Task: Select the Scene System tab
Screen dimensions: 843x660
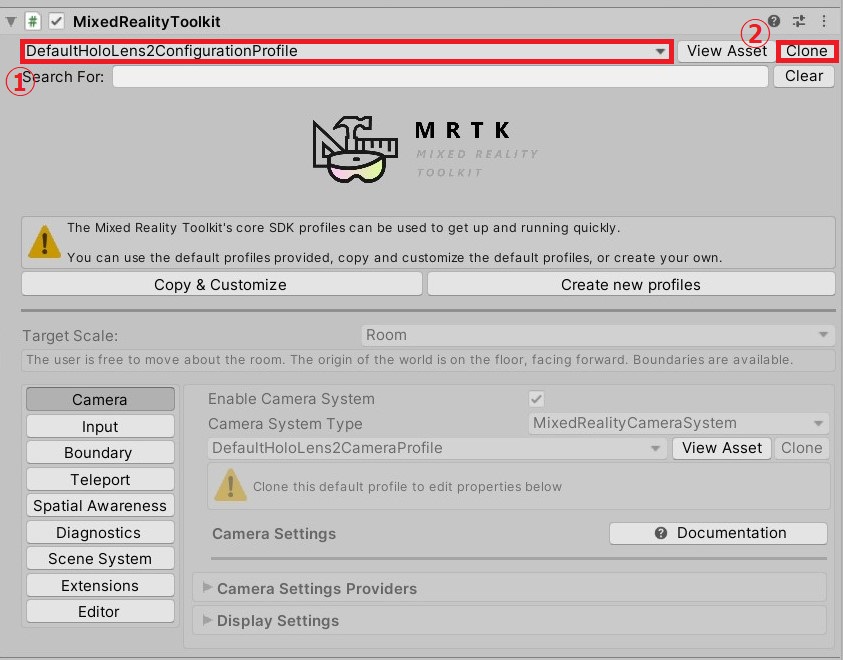Action: pyautogui.click(x=100, y=558)
